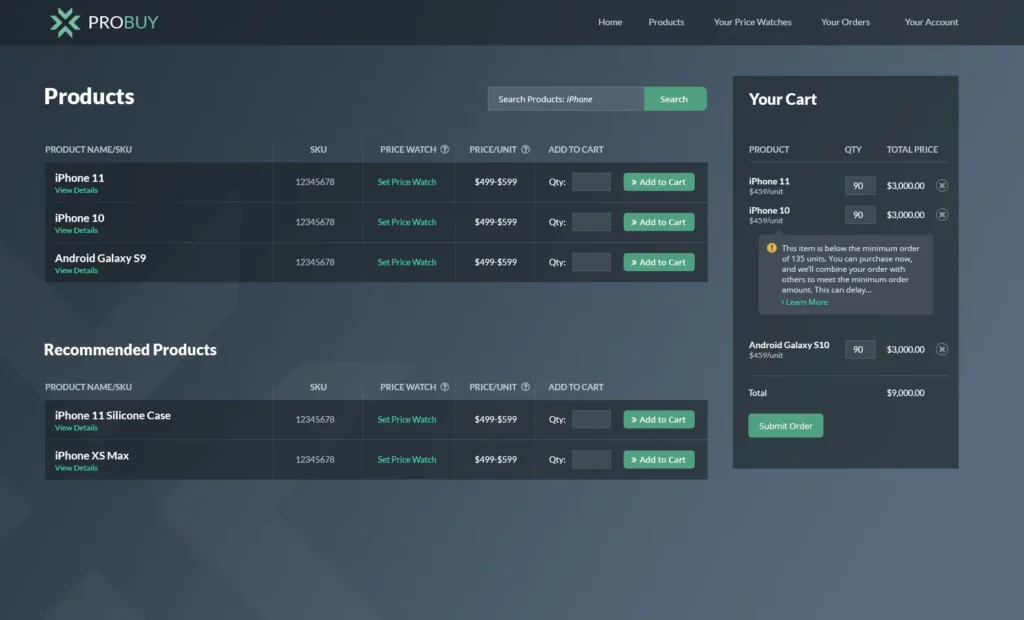The width and height of the screenshot is (1024, 620).
Task: Click the Qty field for Android Galaxy S9
Action: [x=591, y=262]
